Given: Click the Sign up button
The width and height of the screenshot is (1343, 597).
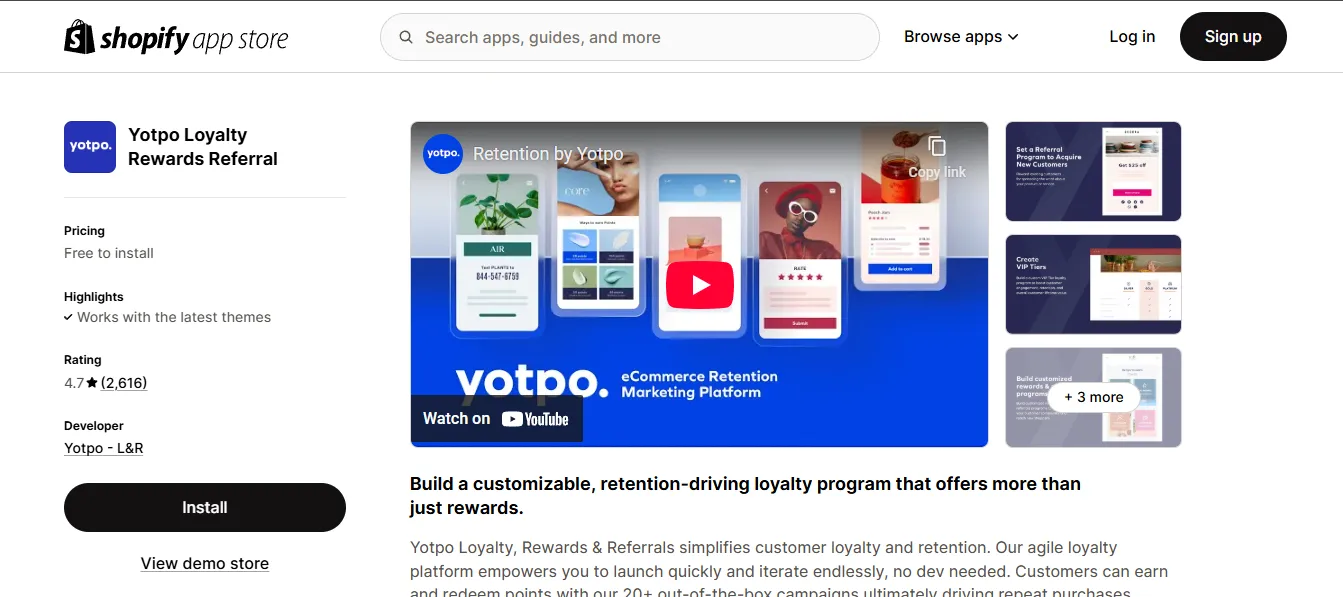Looking at the screenshot, I should coord(1233,37).
